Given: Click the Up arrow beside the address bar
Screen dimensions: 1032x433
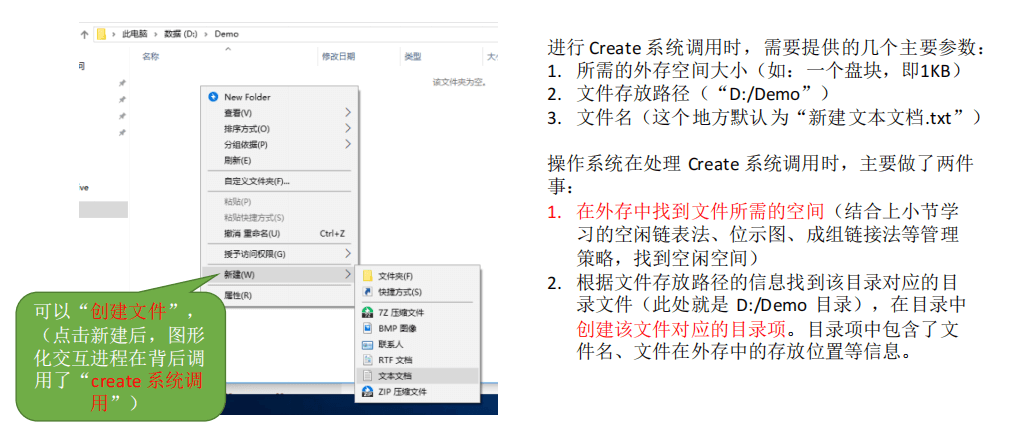Looking at the screenshot, I should click(84, 34).
